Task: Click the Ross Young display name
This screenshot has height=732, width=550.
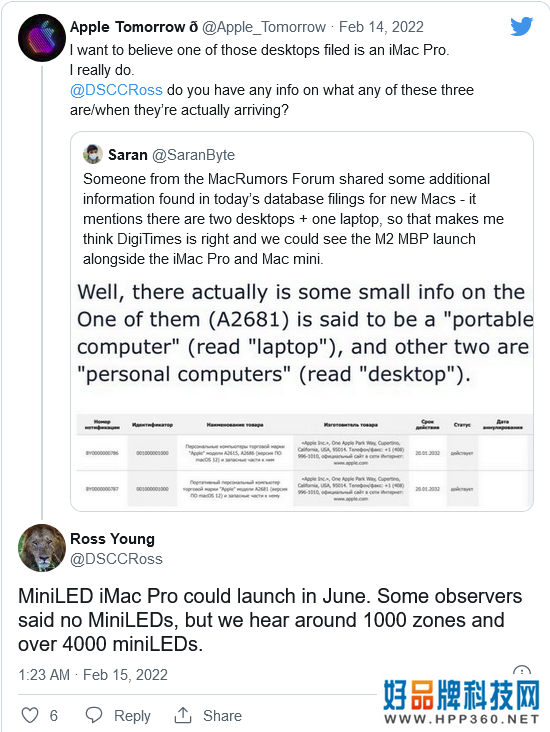Action: coord(112,539)
